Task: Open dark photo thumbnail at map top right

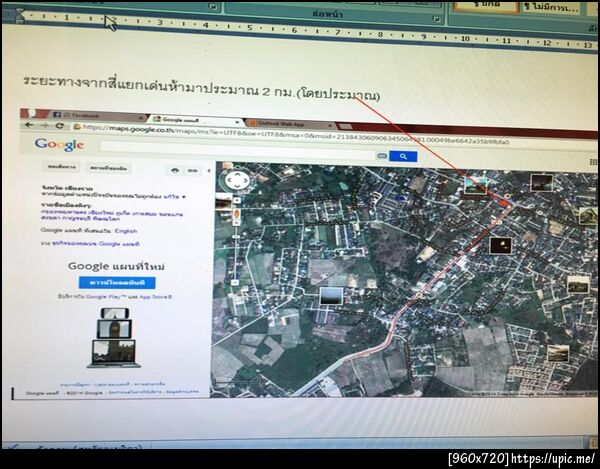Action: point(542,182)
